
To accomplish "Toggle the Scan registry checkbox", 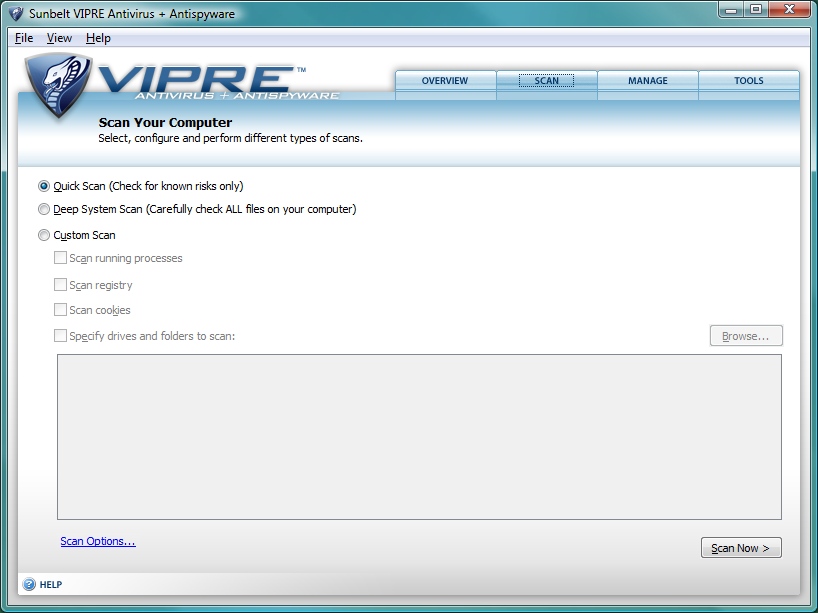I will coord(61,285).
